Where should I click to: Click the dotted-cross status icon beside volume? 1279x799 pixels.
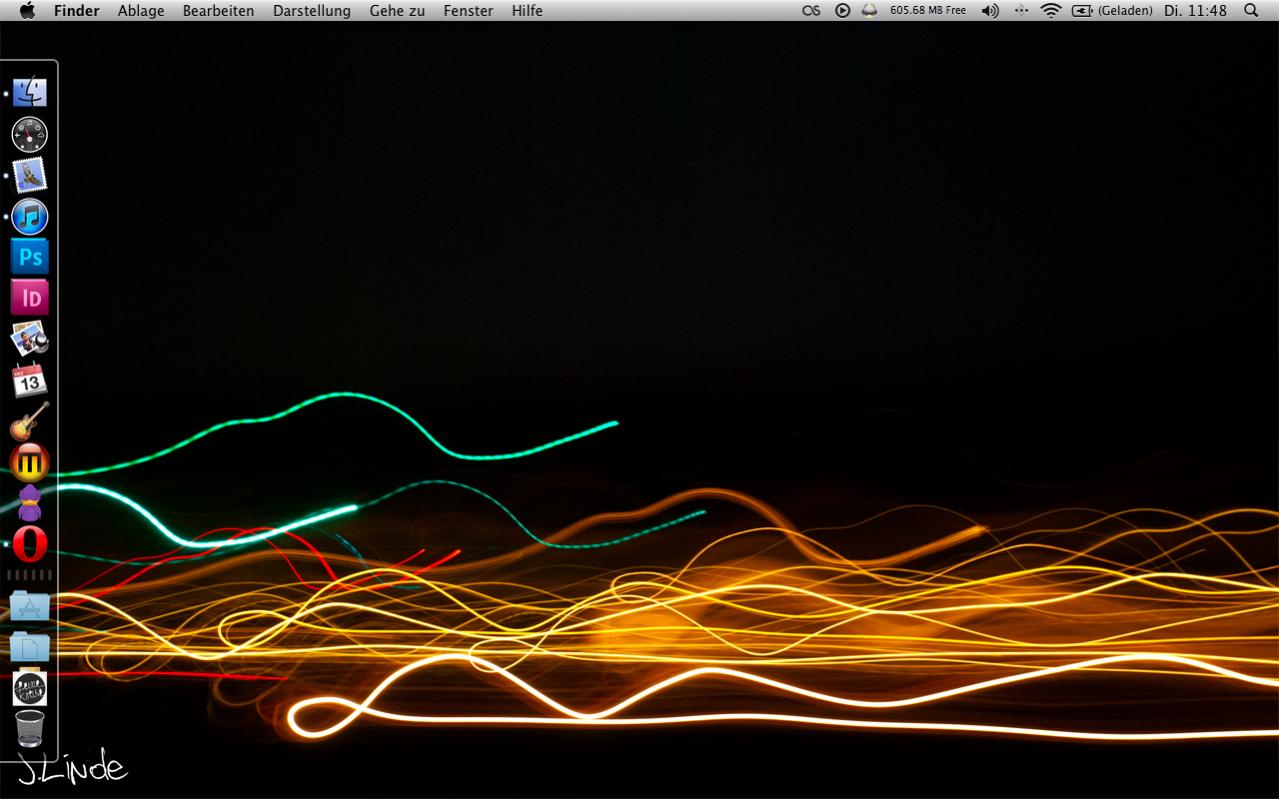click(x=1021, y=10)
